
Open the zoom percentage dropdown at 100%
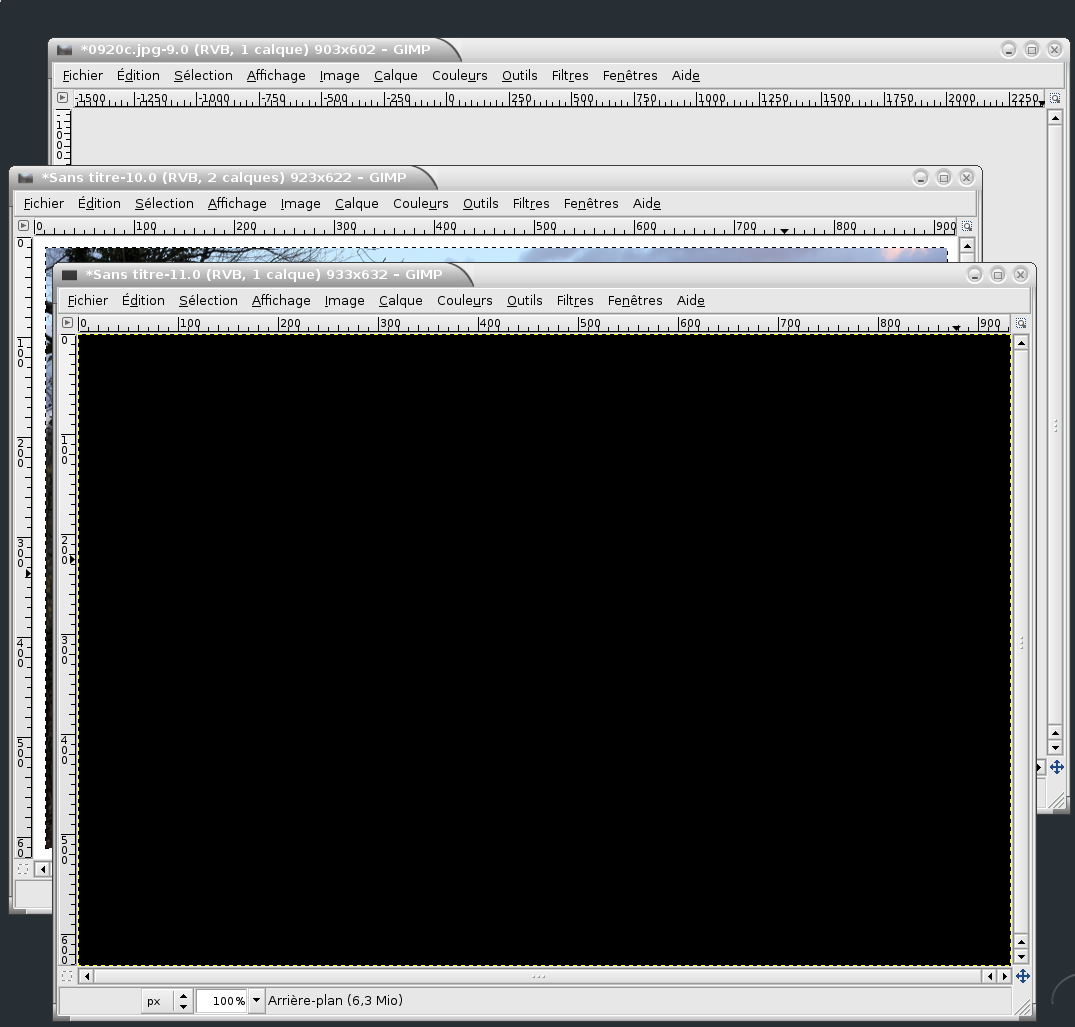point(256,1000)
